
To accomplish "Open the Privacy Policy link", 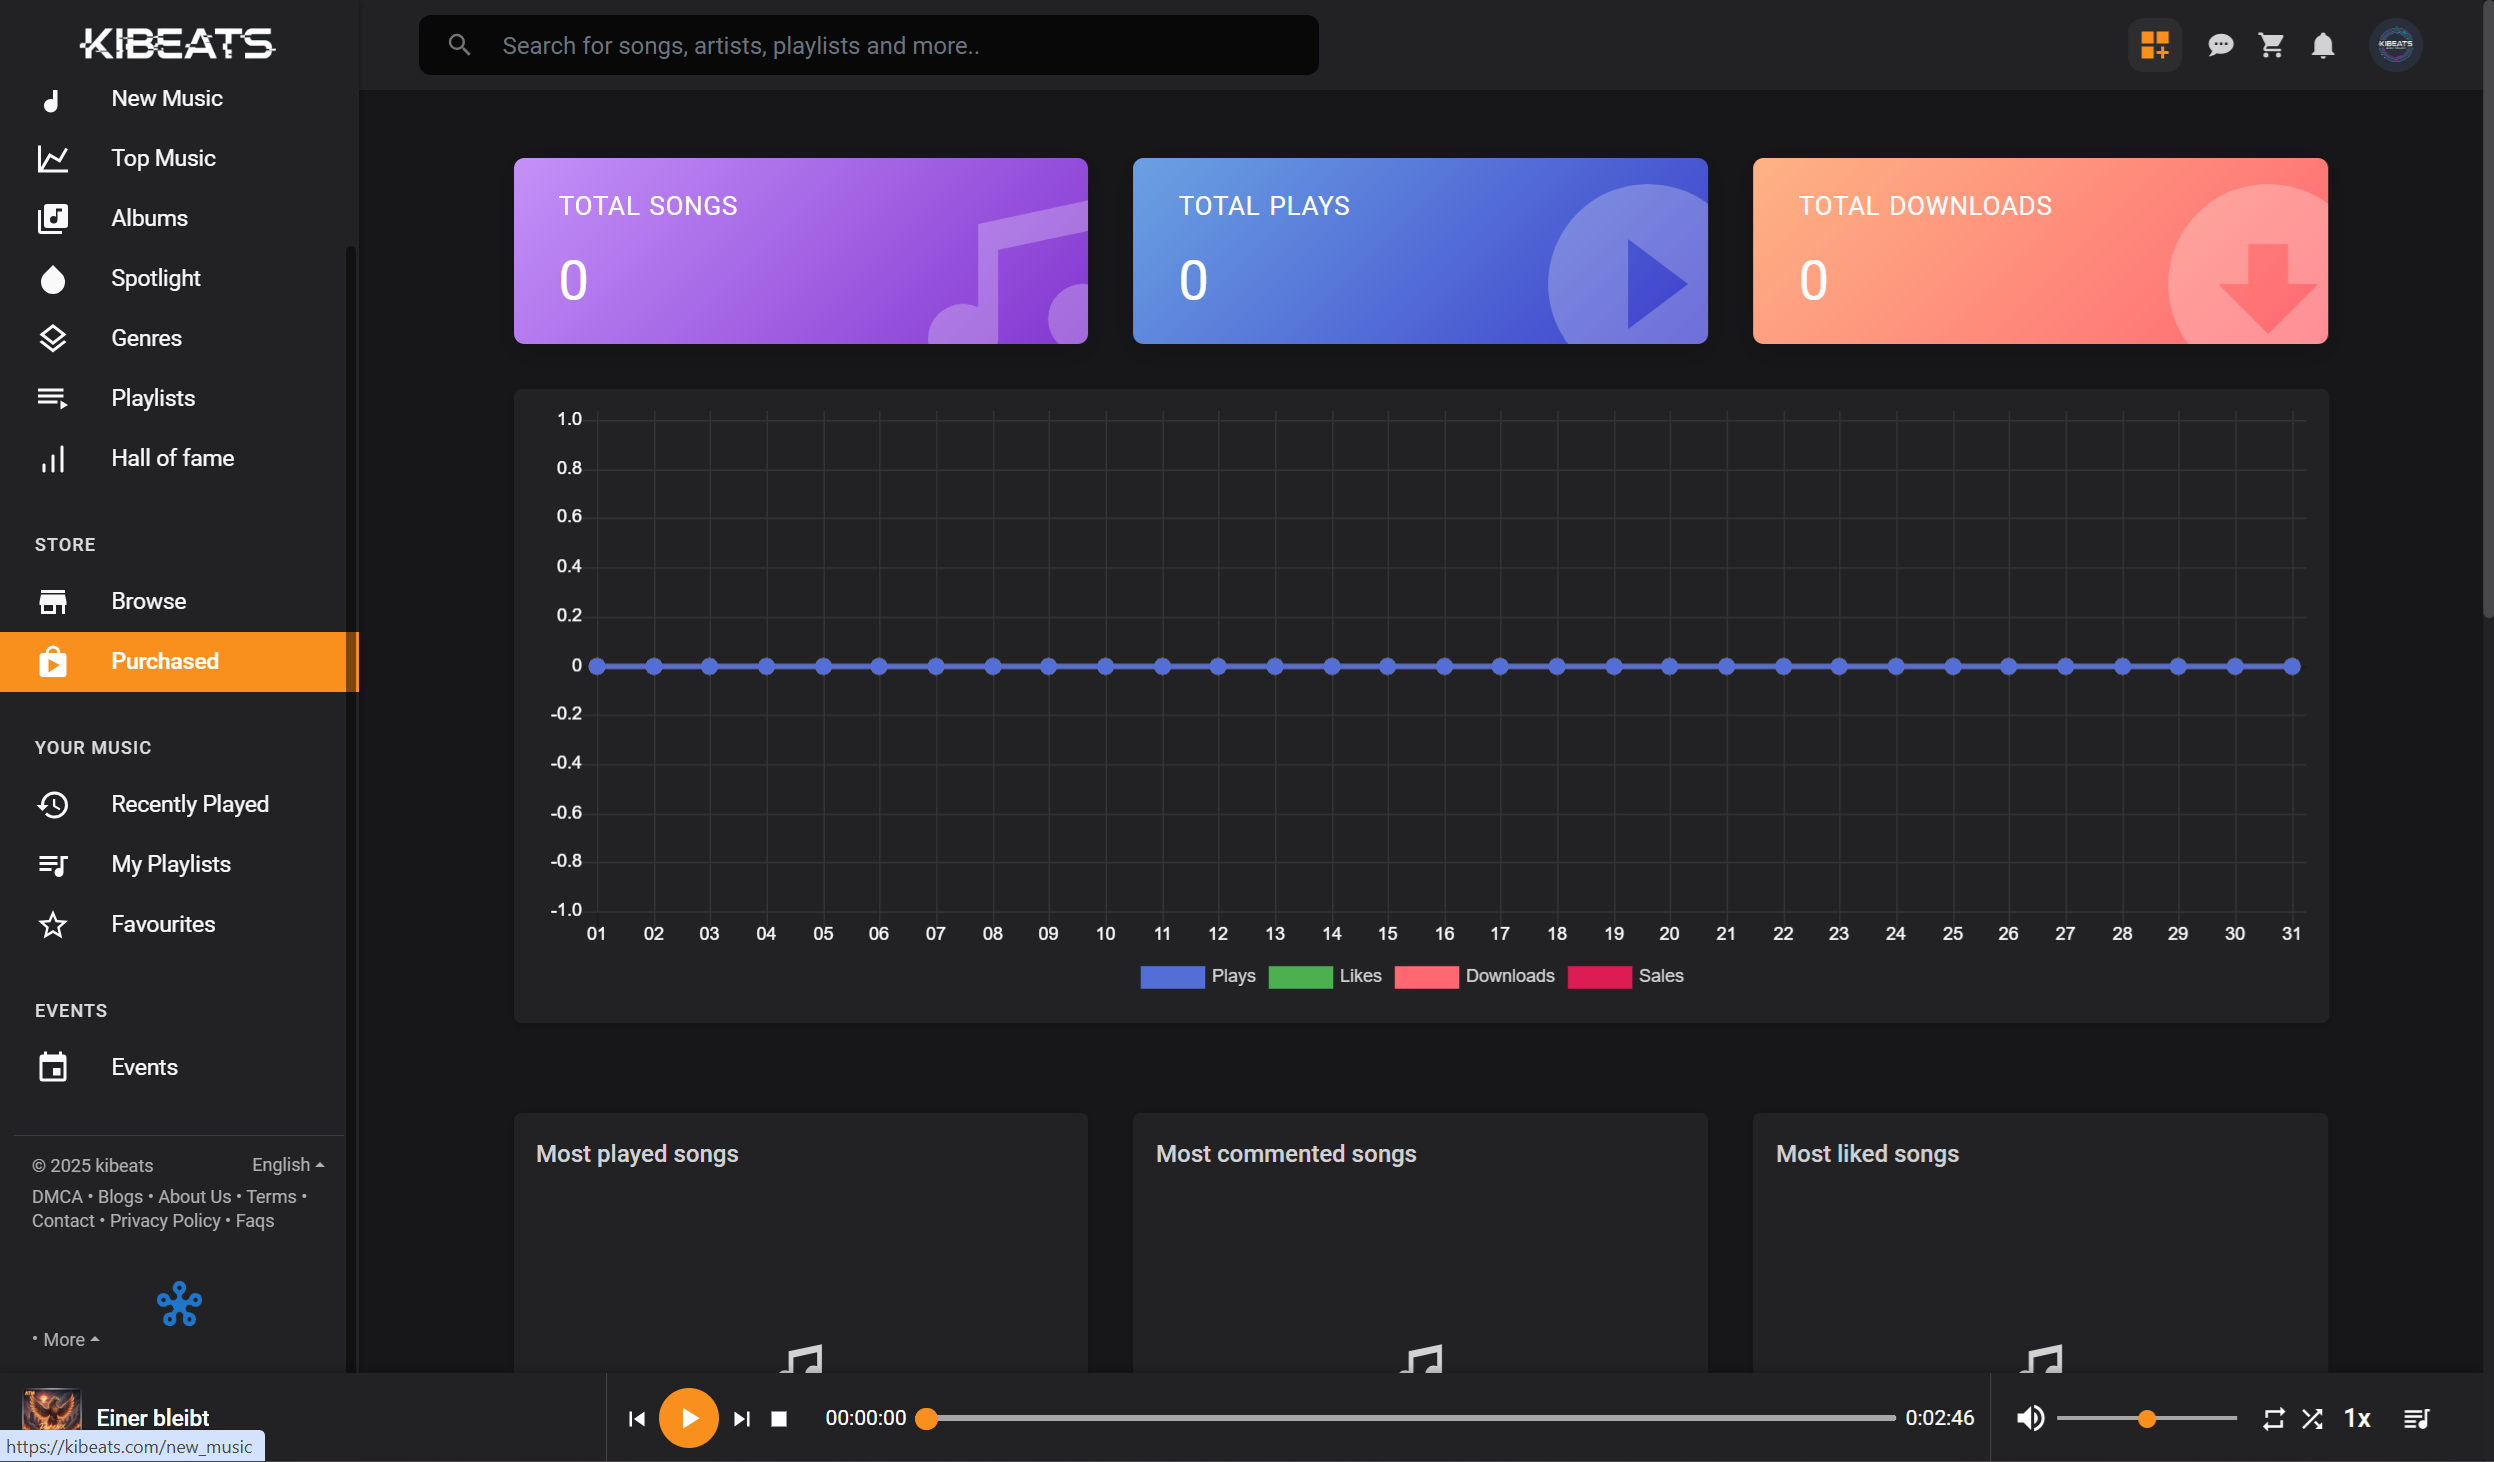I will [x=165, y=1220].
